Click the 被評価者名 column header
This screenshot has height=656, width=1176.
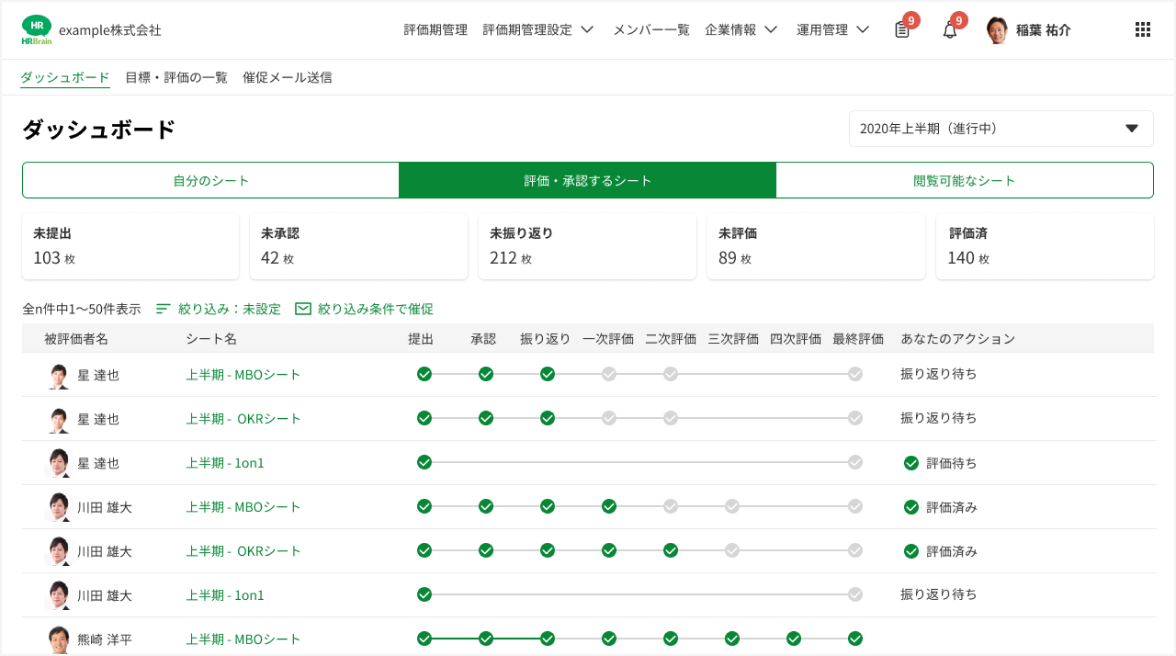click(76, 339)
